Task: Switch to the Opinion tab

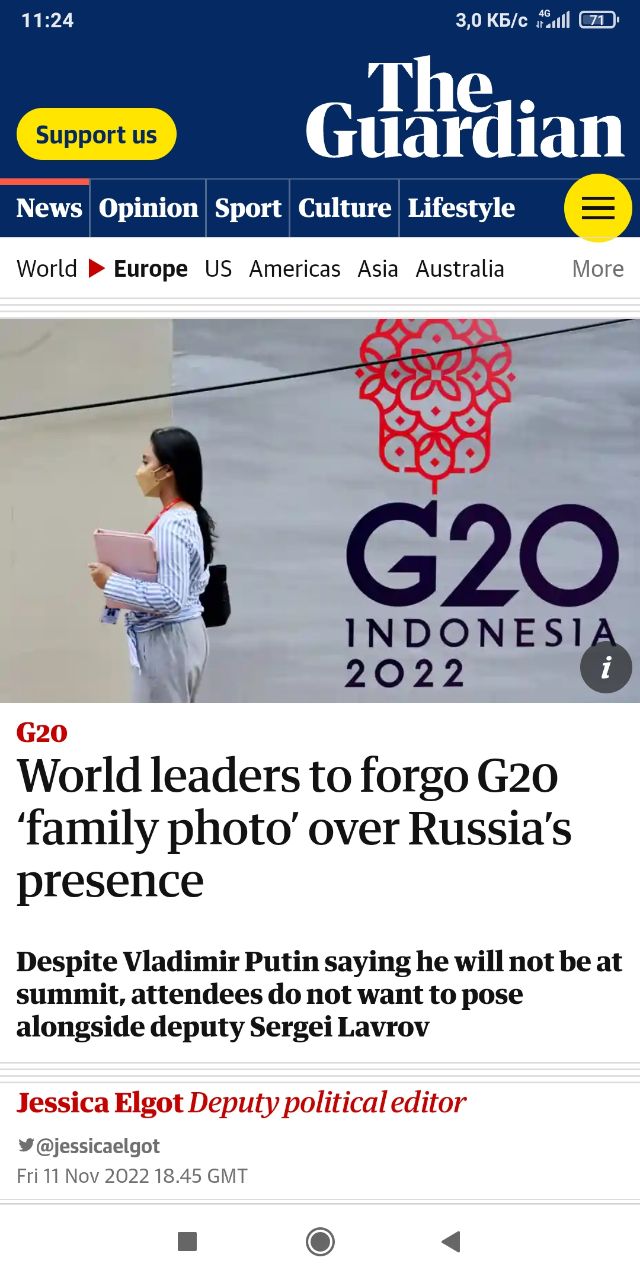Action: [x=149, y=208]
